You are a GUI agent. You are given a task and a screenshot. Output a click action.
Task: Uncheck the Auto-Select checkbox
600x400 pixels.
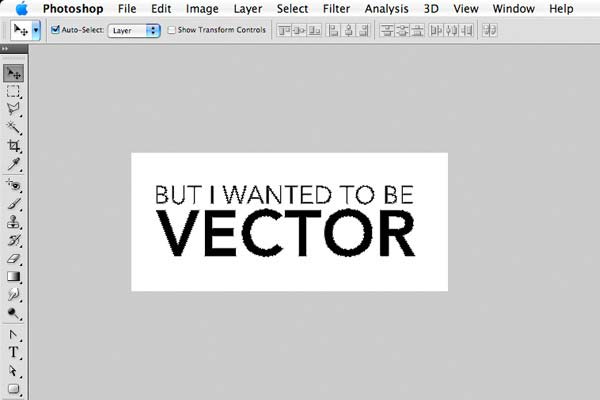point(55,29)
